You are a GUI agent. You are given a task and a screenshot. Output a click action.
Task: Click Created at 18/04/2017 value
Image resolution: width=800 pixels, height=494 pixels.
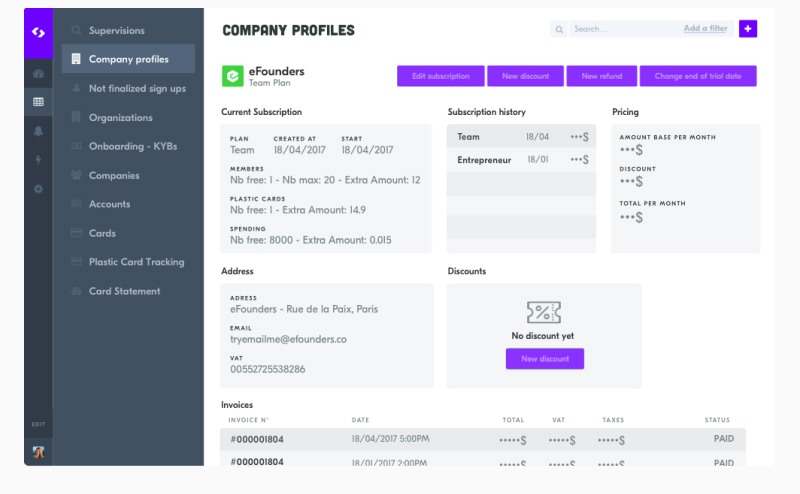(299, 150)
